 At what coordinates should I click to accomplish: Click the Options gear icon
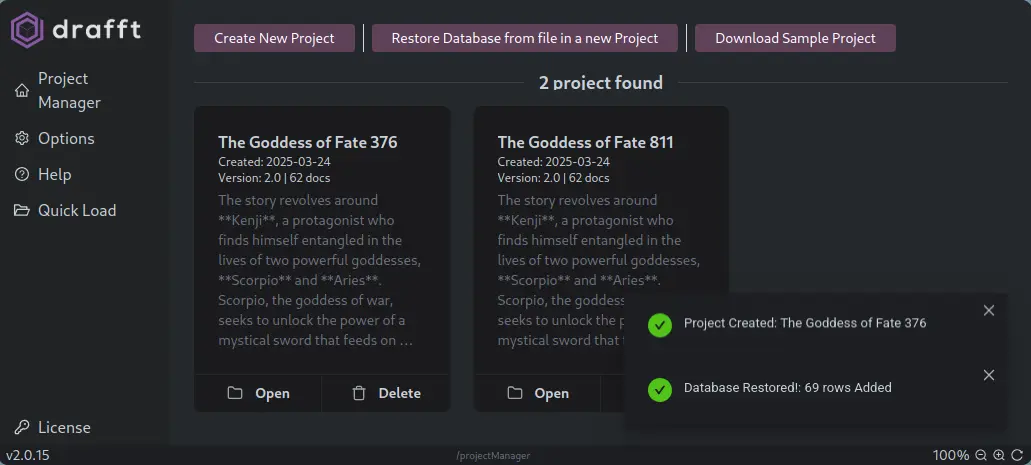tap(22, 138)
